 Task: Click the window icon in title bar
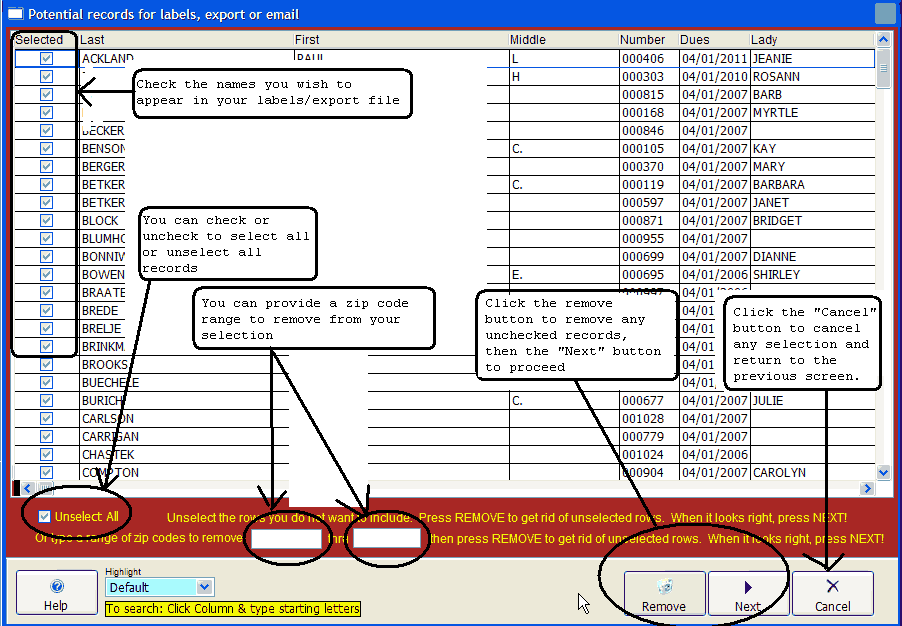[13, 14]
